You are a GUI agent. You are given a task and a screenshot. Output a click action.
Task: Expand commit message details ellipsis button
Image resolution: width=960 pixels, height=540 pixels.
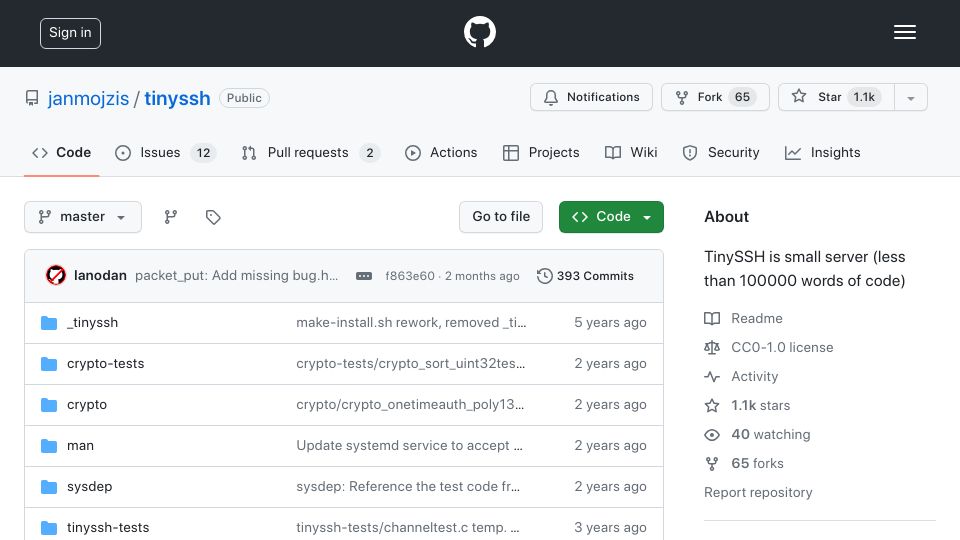(364, 276)
